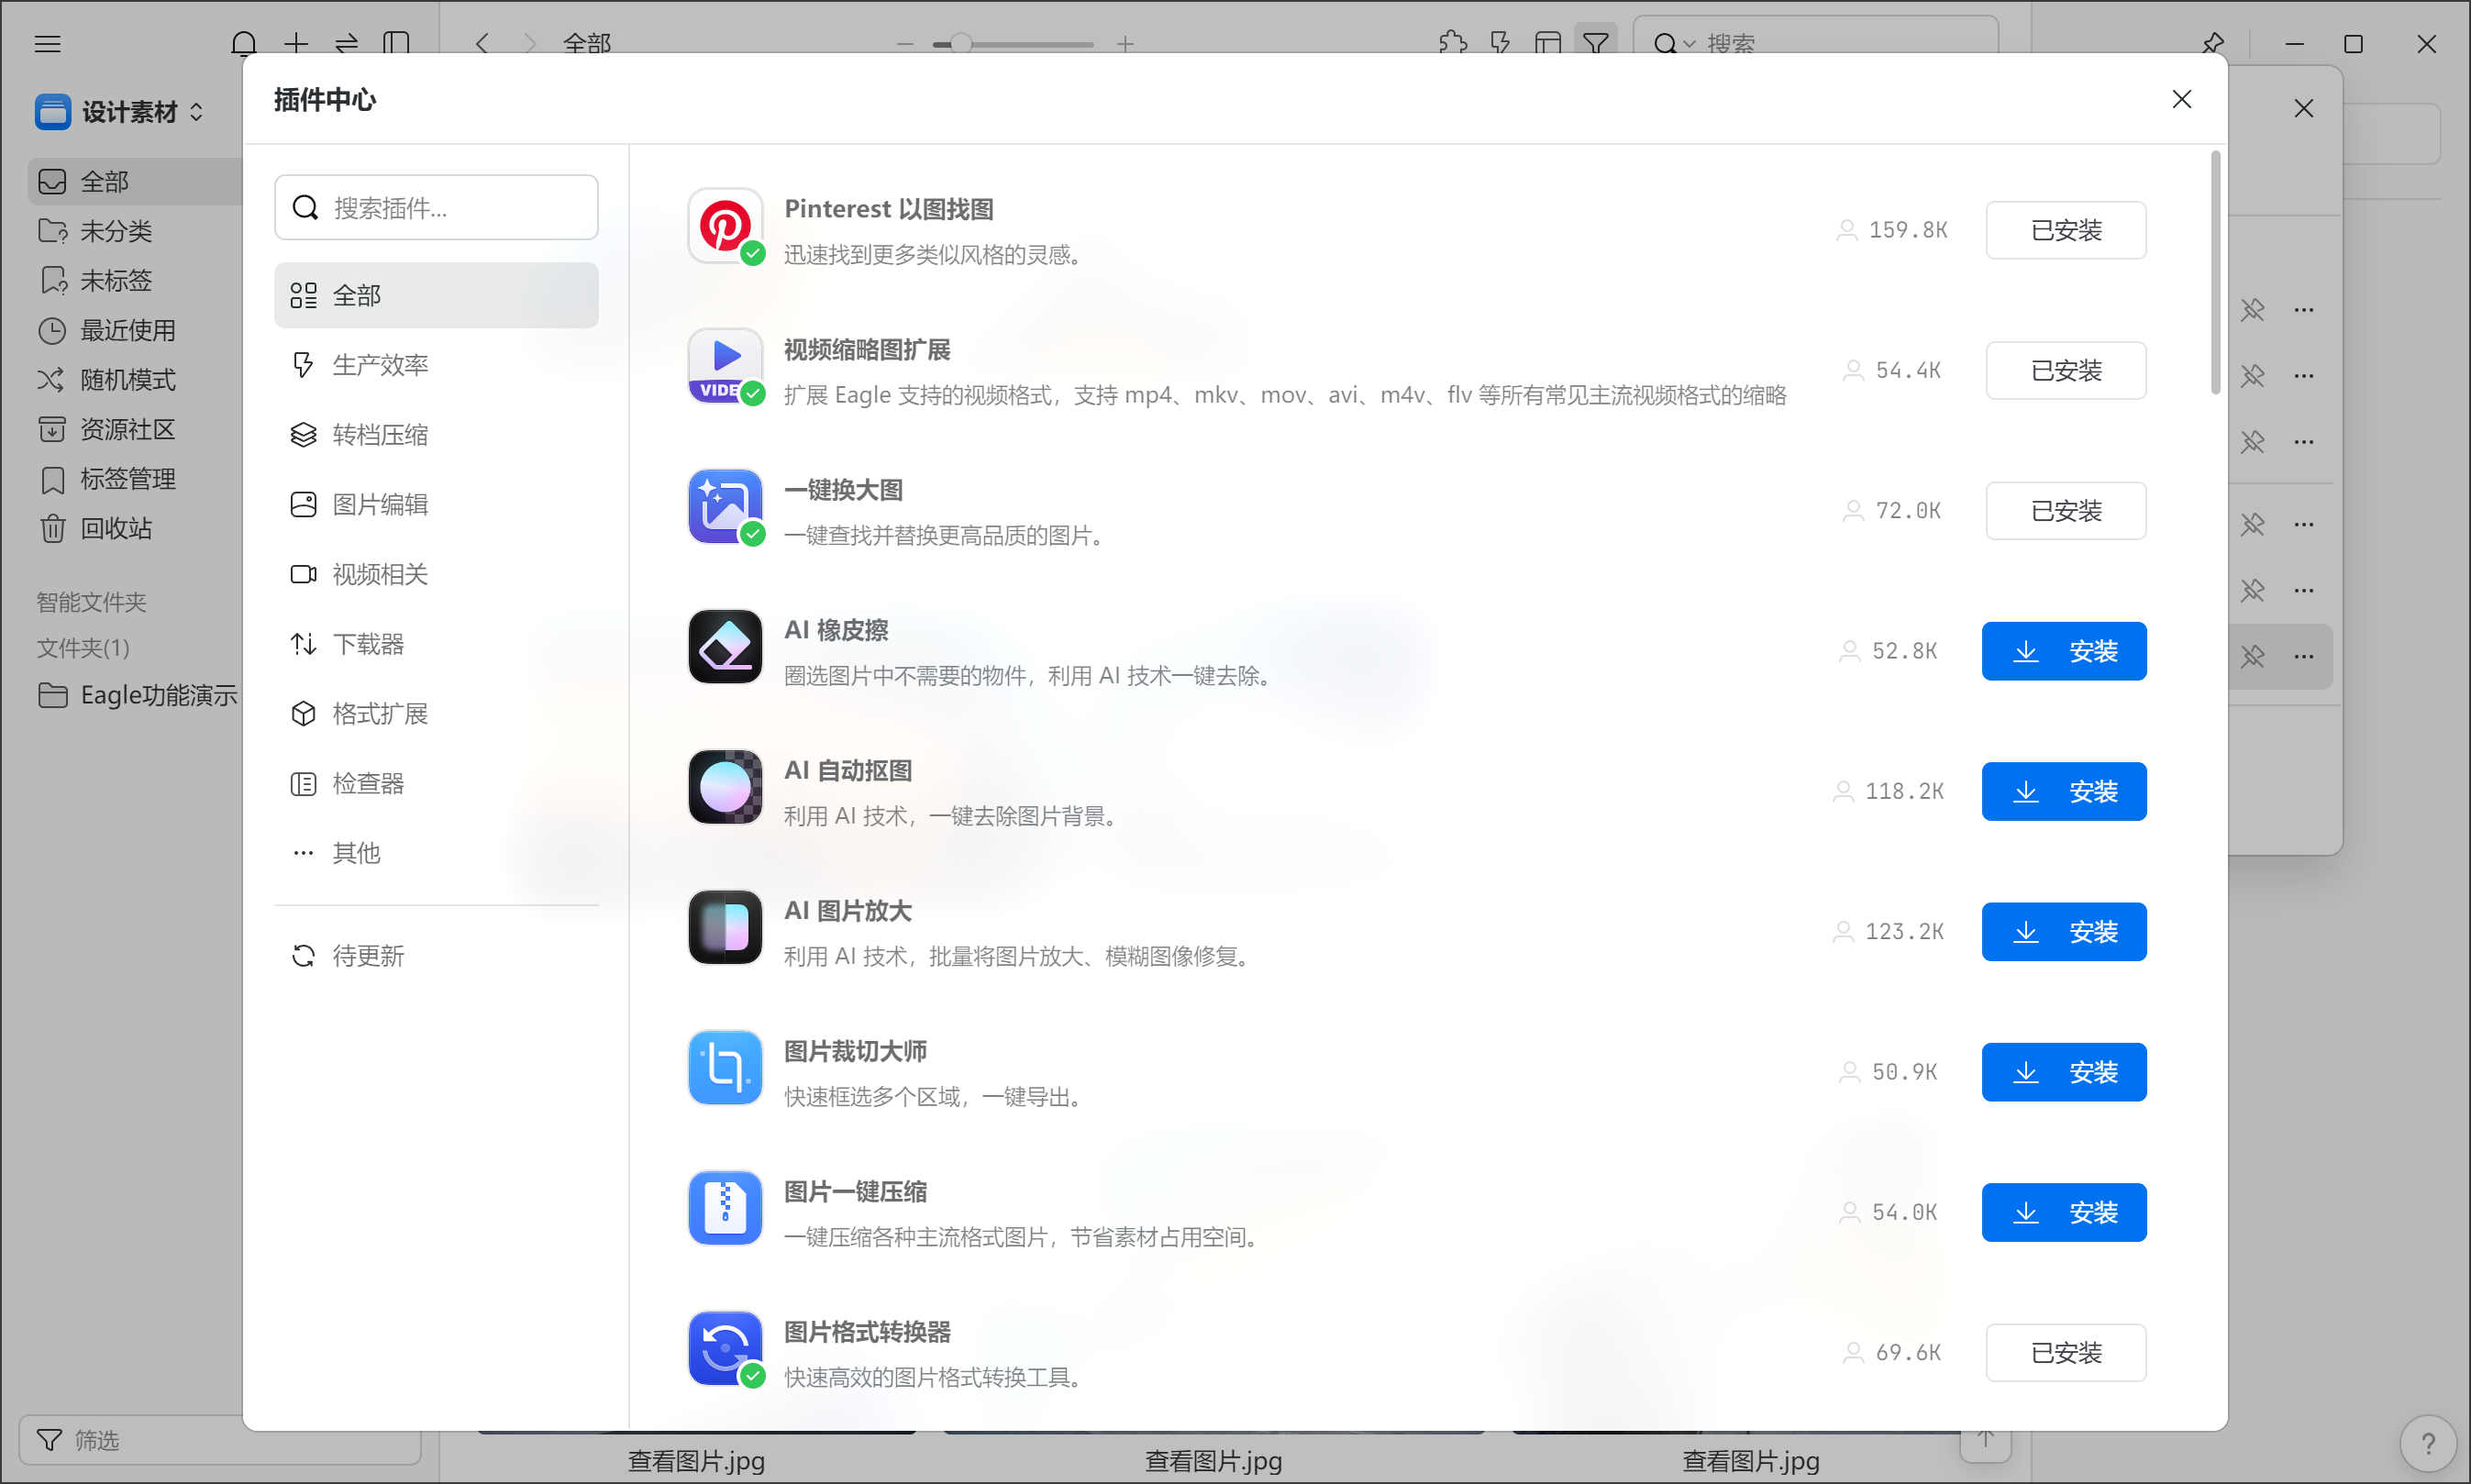Select the 资源社区 community icon
Image resolution: width=2471 pixels, height=1484 pixels.
click(x=53, y=429)
